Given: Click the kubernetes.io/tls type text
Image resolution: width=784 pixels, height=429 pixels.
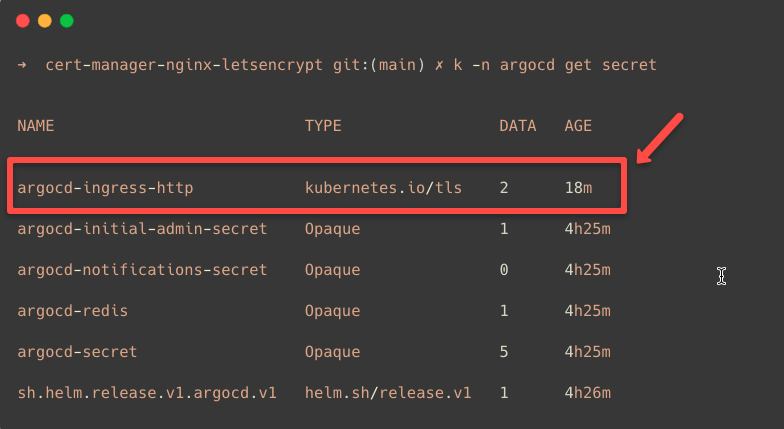Looking at the screenshot, I should pos(383,187).
